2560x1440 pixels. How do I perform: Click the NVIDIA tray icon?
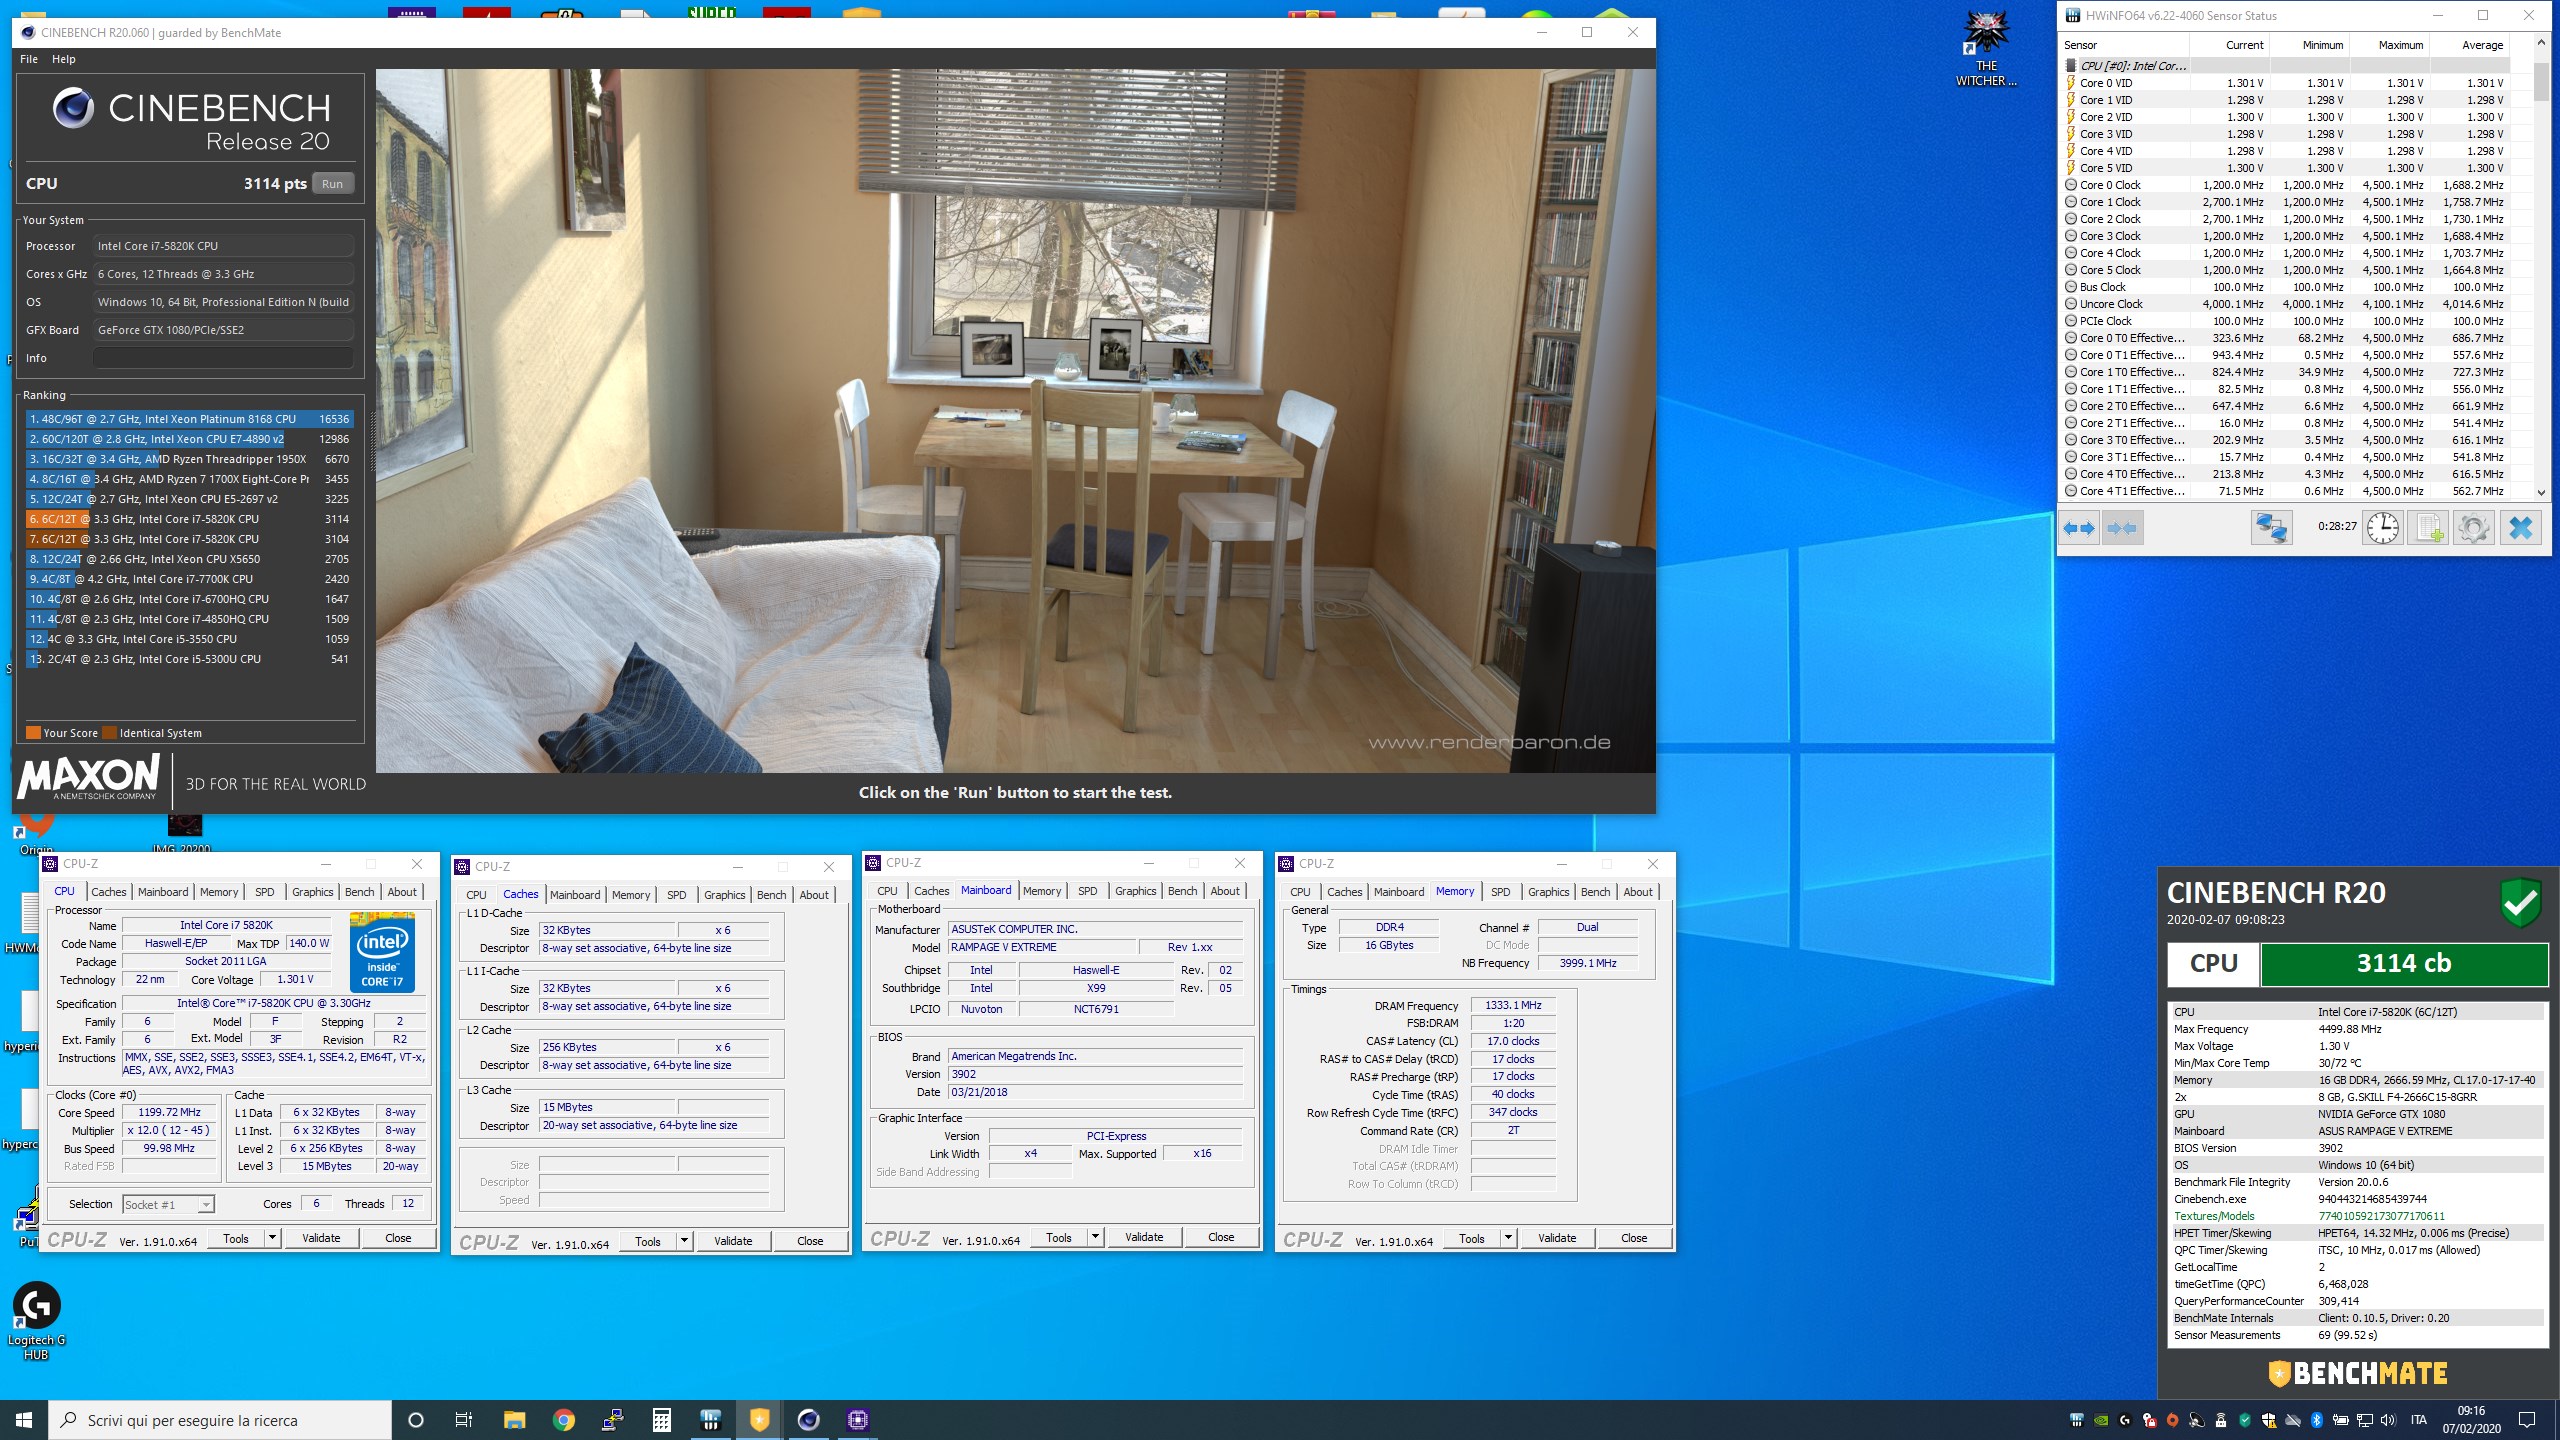click(2100, 1420)
